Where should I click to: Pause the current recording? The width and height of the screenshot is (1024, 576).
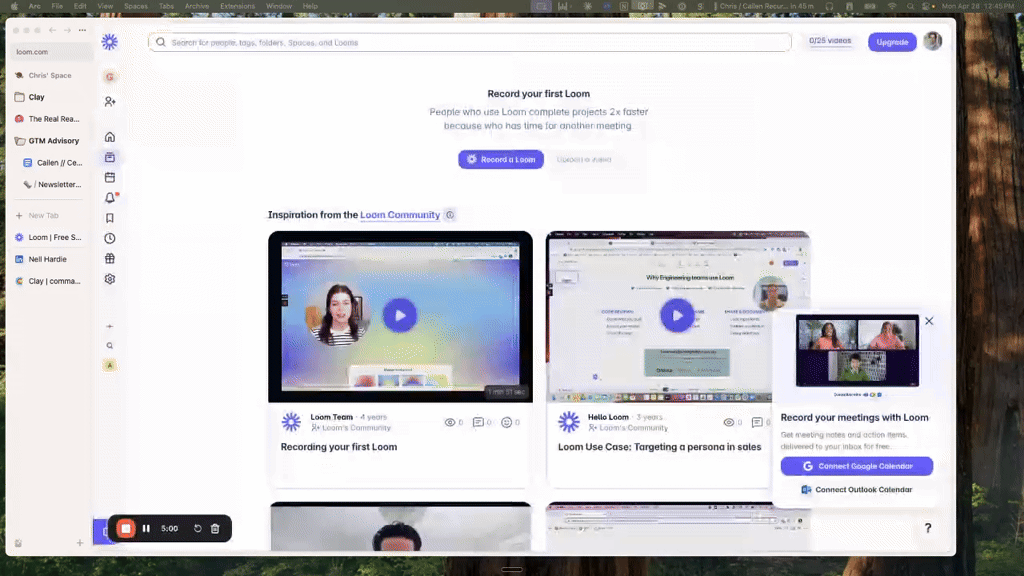tap(146, 528)
